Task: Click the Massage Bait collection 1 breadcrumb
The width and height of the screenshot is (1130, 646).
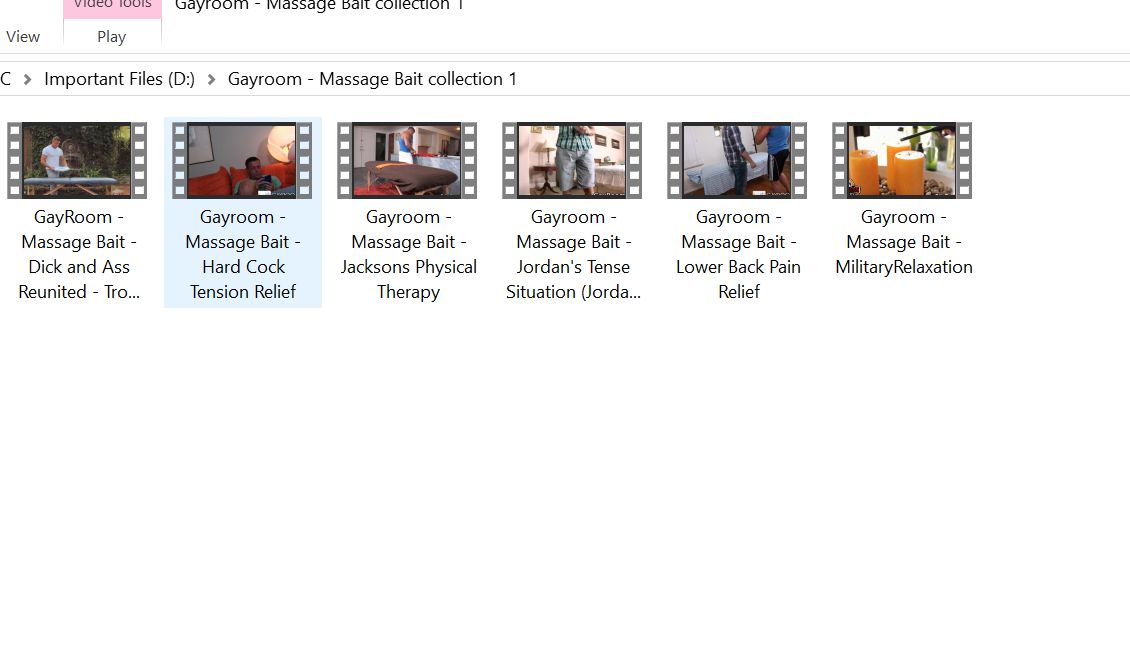Action: click(x=372, y=79)
